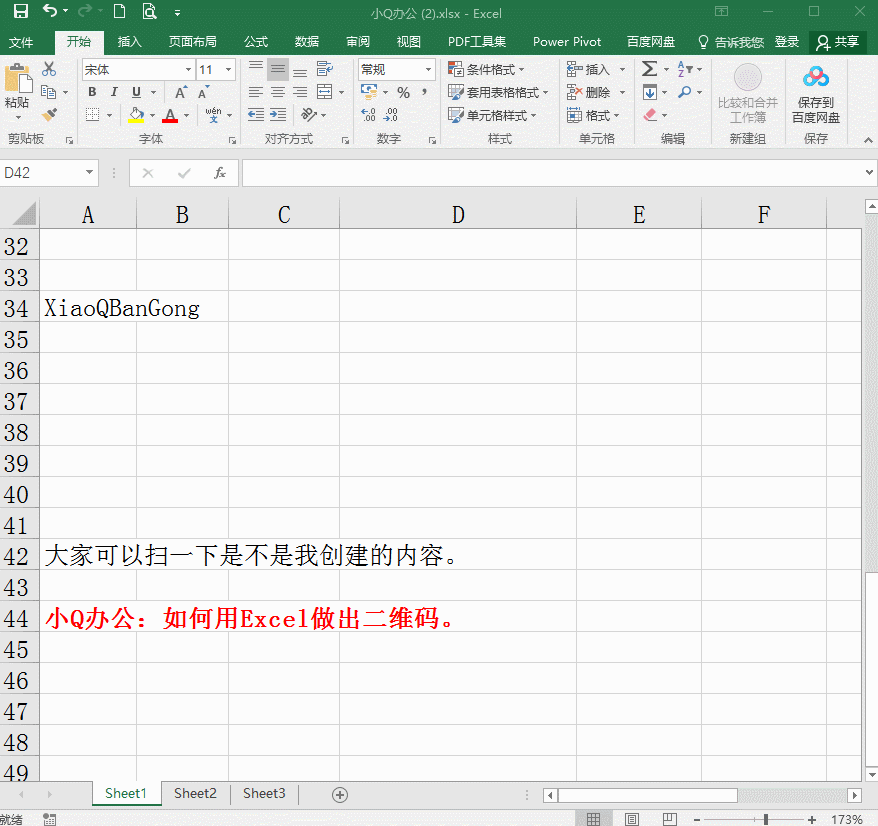Click the Save icon in quick access toolbar
This screenshot has height=826, width=878.
point(21,12)
